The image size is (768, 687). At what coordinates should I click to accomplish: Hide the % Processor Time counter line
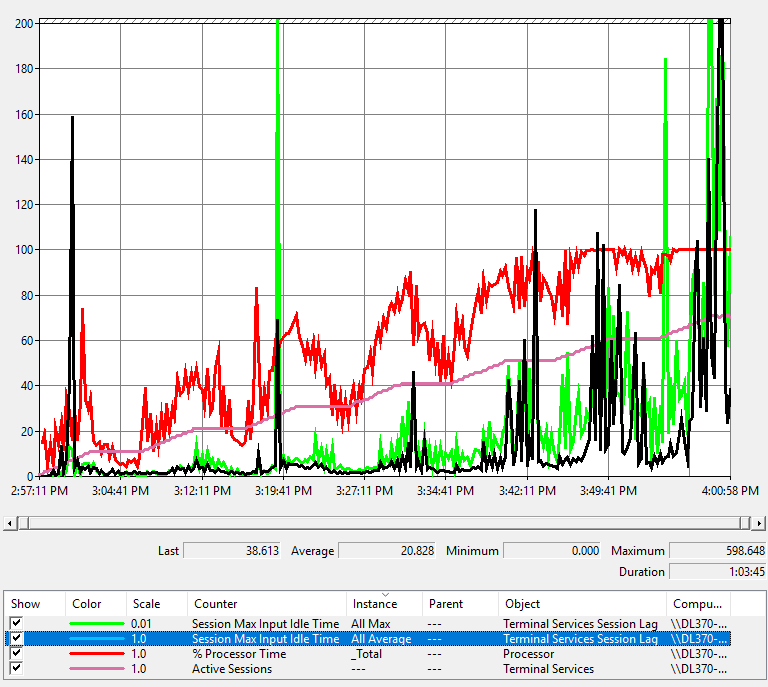pos(16,653)
